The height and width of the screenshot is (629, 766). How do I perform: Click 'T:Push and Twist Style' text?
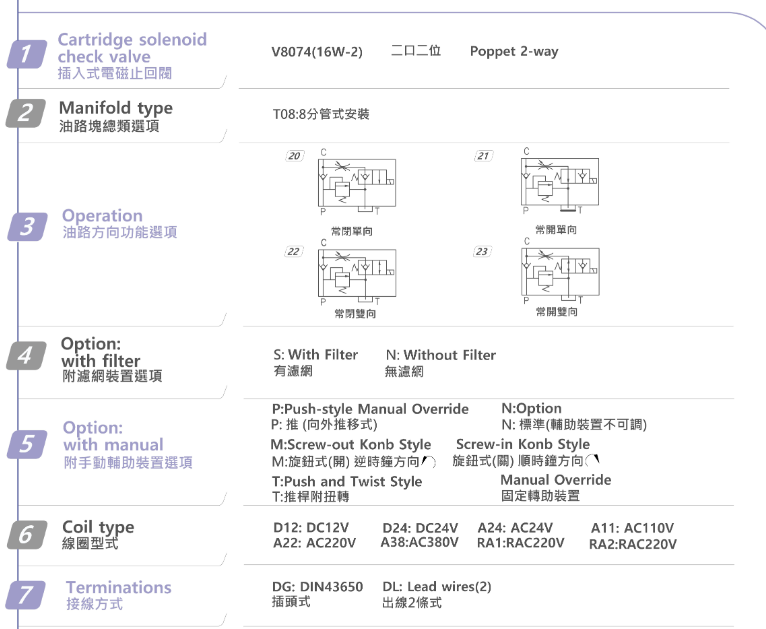point(347,482)
